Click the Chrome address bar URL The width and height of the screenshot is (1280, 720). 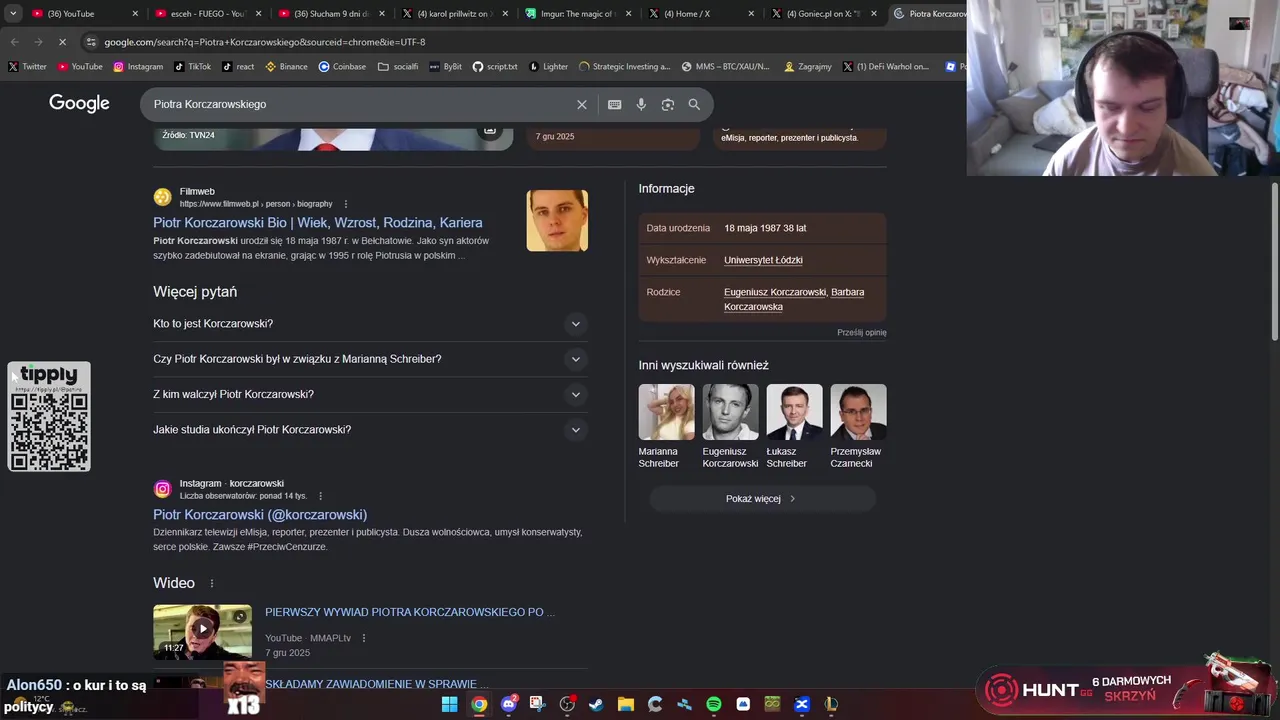(x=265, y=42)
